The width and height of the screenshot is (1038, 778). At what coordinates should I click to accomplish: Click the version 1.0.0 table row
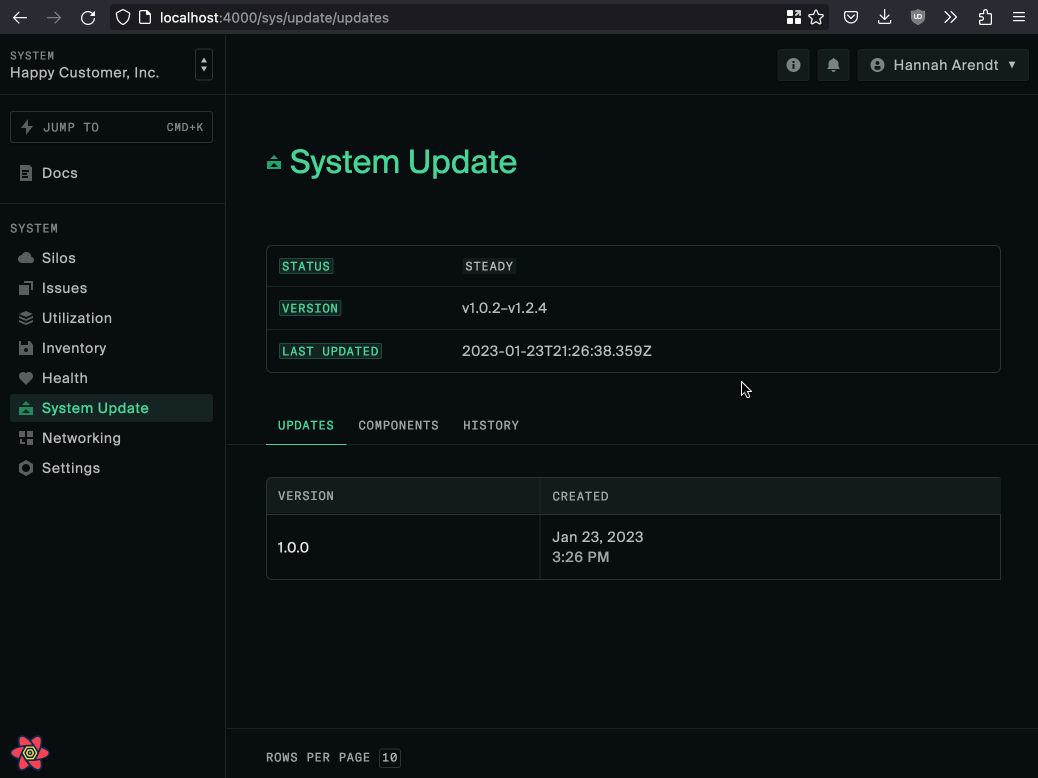point(633,547)
